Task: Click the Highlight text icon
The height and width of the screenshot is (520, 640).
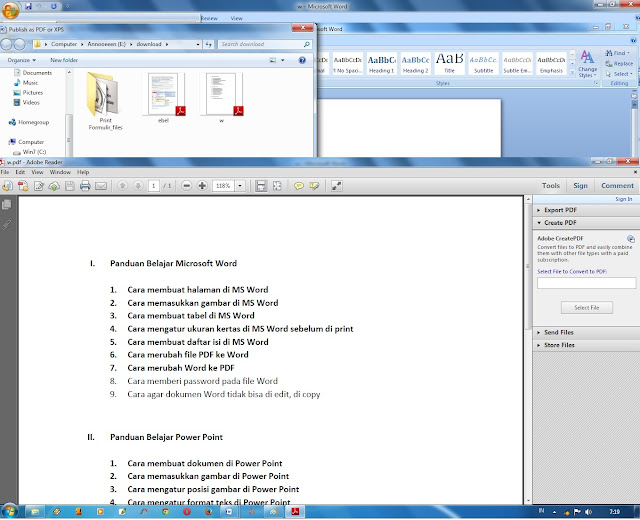Action: (x=314, y=186)
